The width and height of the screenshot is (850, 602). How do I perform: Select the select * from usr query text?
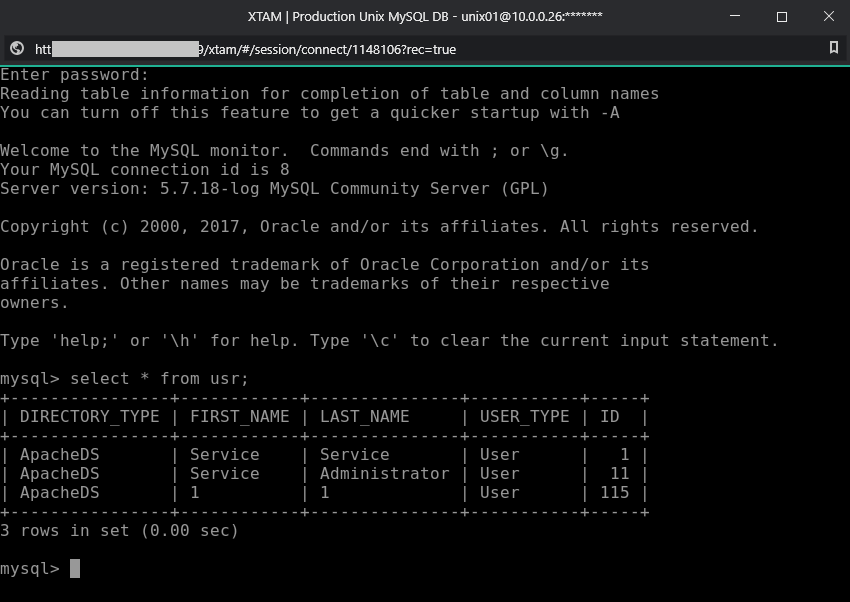pyautogui.click(x=159, y=378)
